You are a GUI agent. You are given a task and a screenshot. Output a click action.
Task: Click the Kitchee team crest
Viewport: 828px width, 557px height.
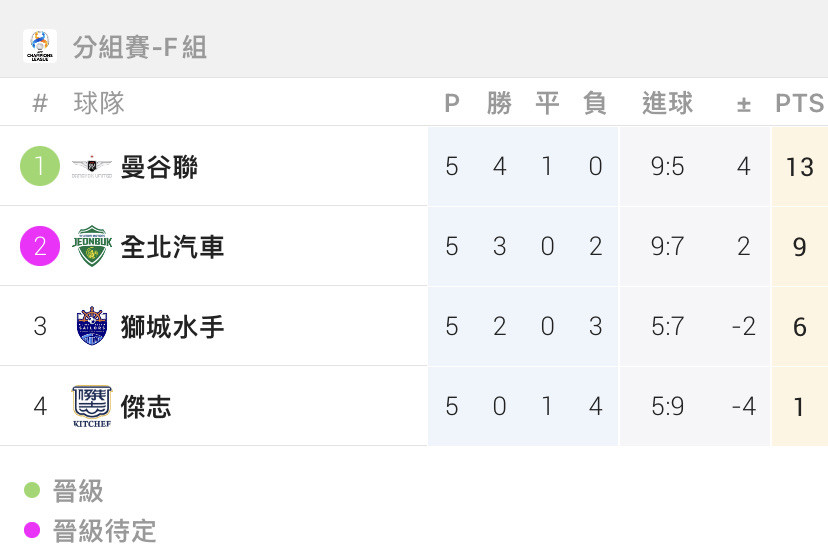tap(92, 406)
